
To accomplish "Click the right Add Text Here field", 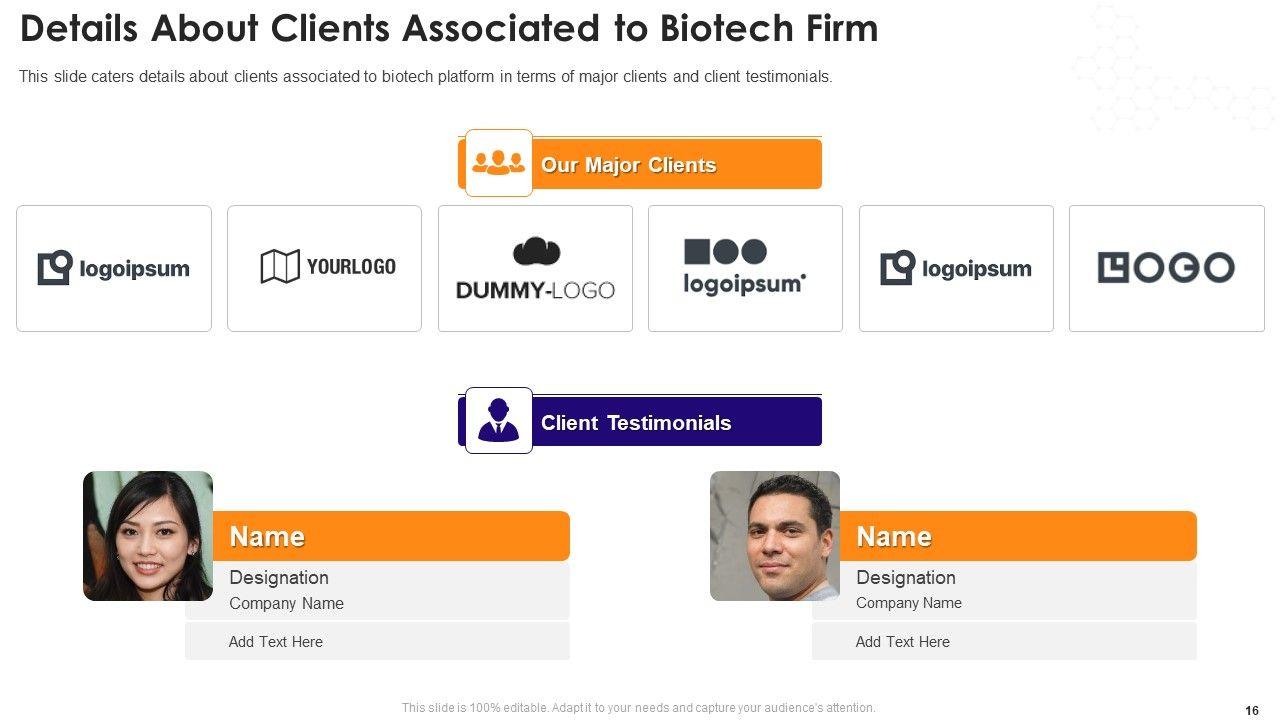I will pyautogui.click(x=903, y=642).
